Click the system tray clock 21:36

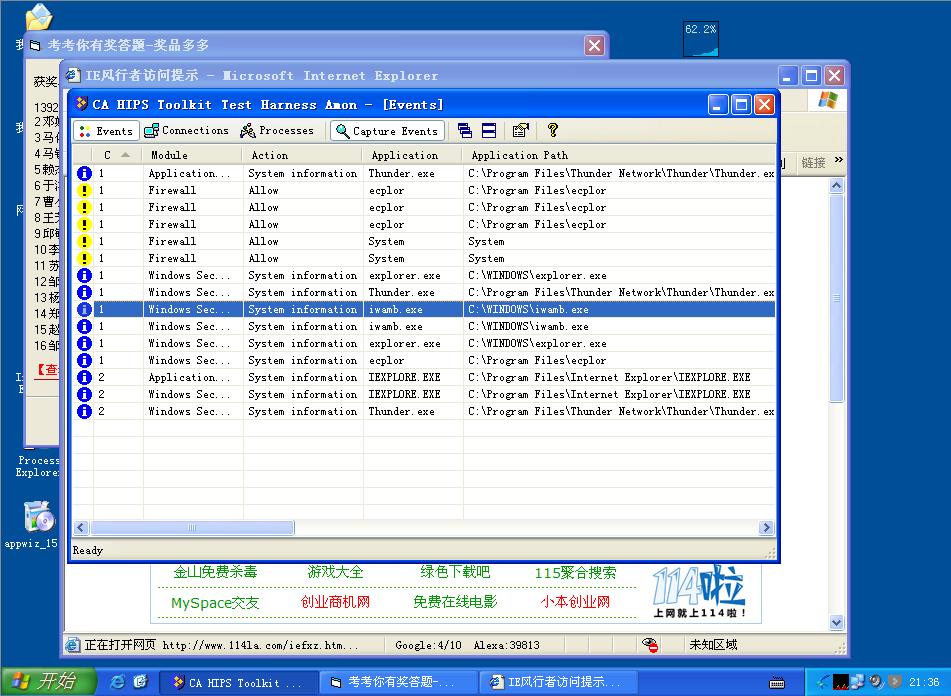point(924,682)
